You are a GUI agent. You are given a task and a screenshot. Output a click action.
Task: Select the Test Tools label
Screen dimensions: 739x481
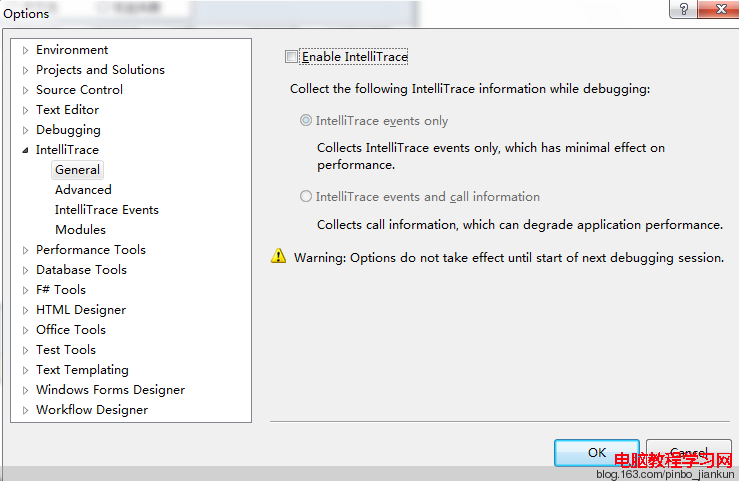66,350
